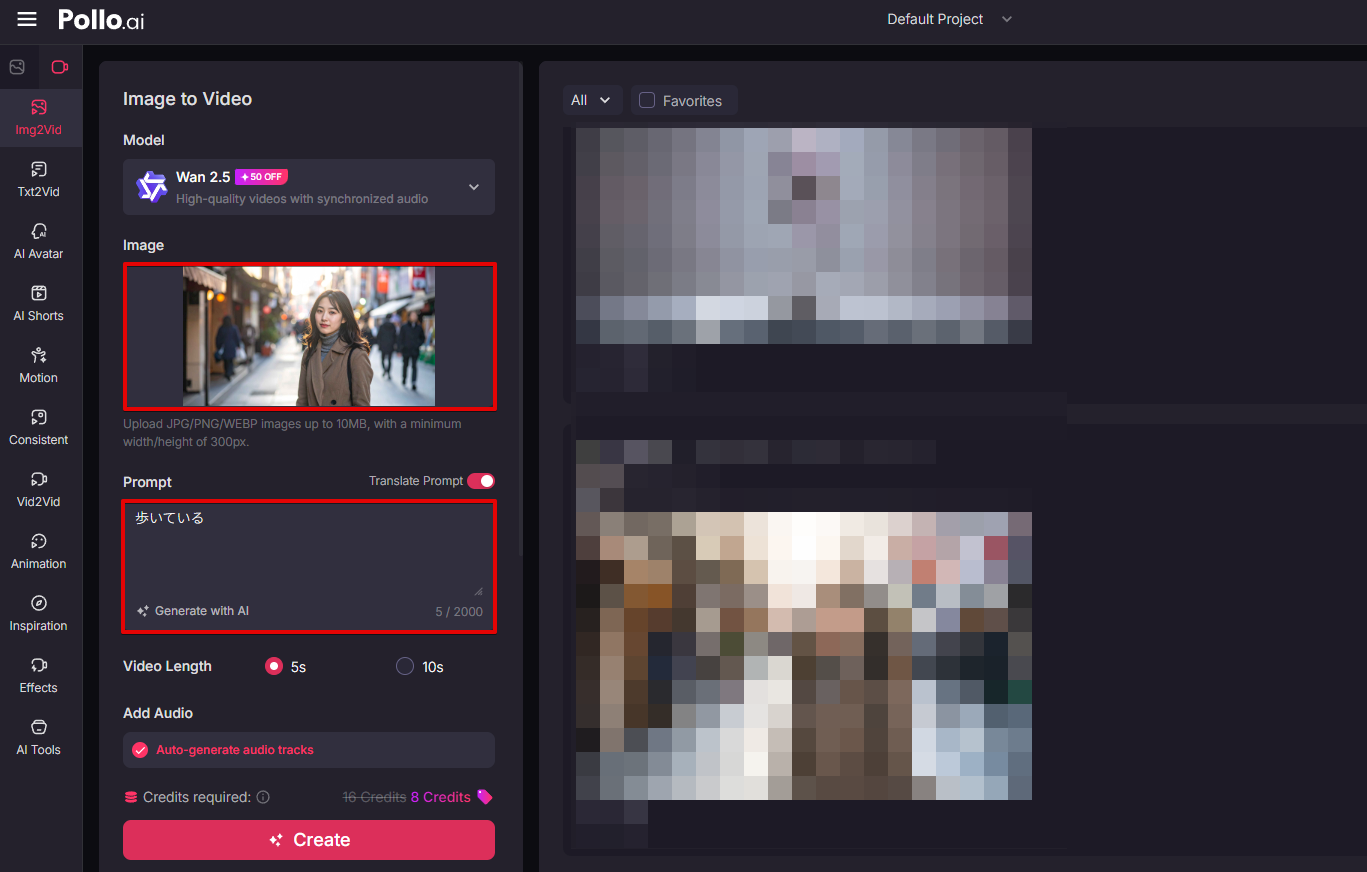Check the Favorites checkbox
This screenshot has width=1367, height=872.
[647, 100]
